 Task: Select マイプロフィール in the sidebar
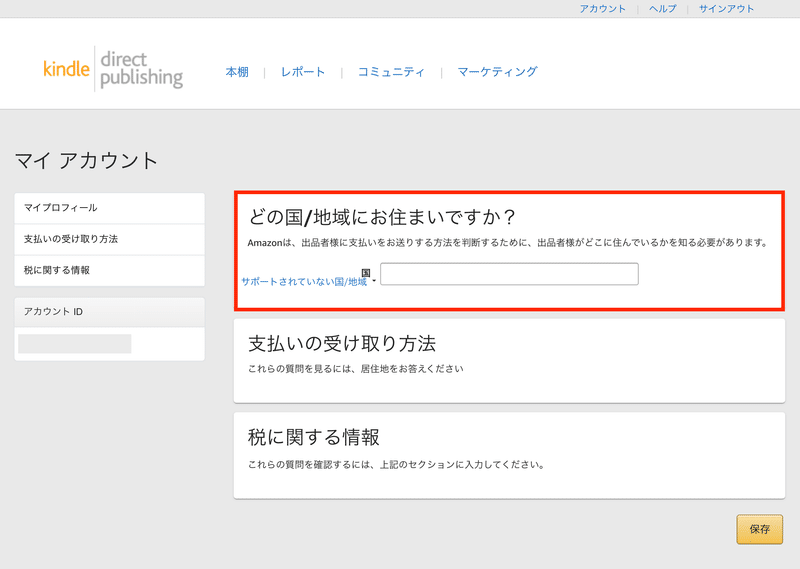[110, 208]
